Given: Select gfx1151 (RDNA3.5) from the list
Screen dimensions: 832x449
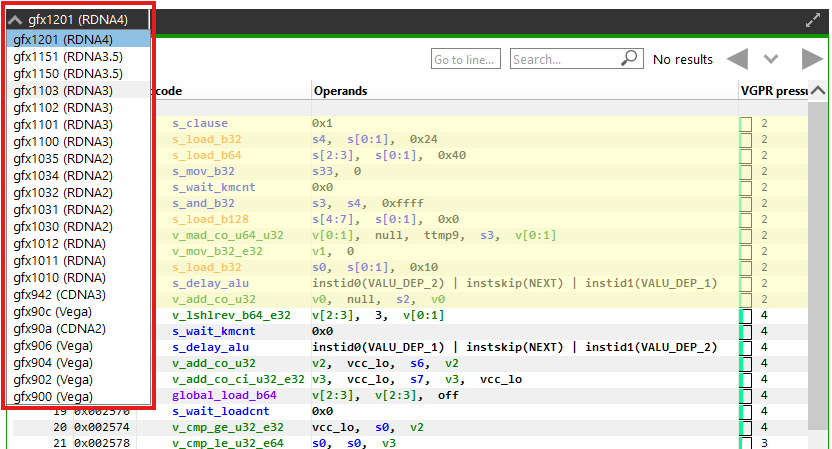Looking at the screenshot, I should (x=68, y=56).
